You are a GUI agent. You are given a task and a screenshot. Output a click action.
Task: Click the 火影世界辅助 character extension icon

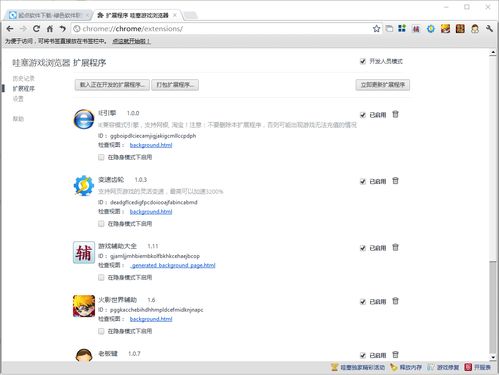point(84,306)
